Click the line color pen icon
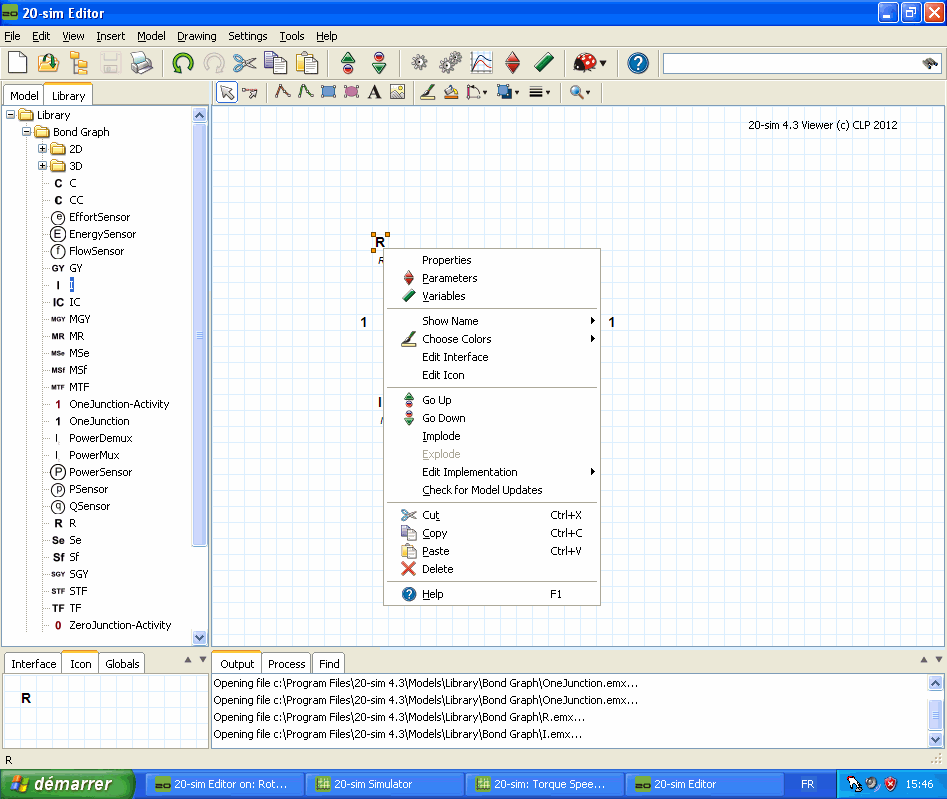947x799 pixels. tap(428, 92)
